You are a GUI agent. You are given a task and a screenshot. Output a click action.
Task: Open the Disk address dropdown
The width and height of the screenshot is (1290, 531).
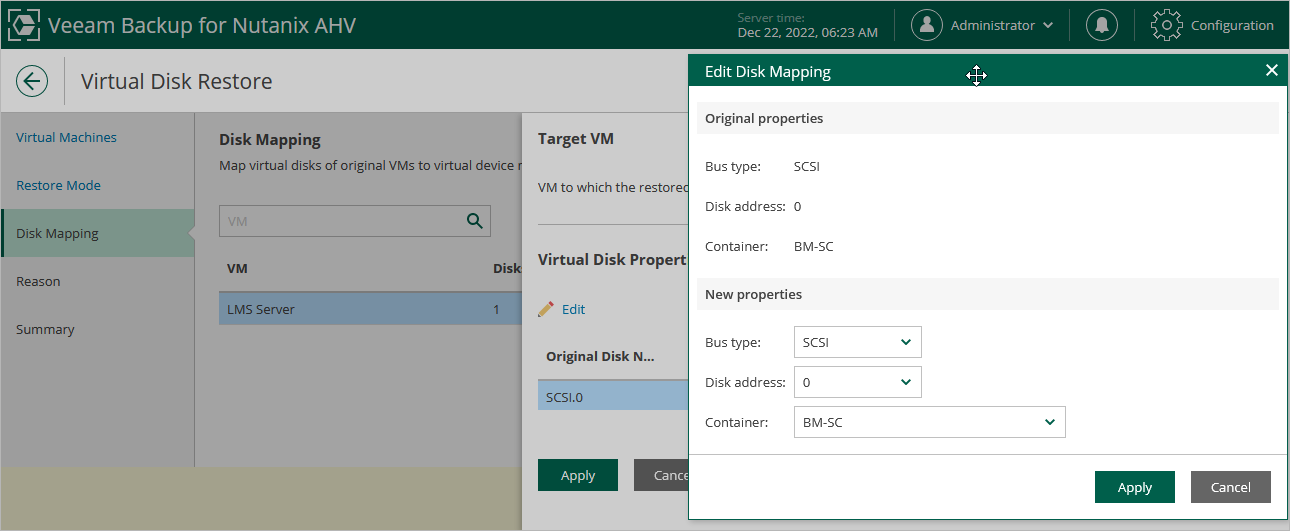point(857,382)
